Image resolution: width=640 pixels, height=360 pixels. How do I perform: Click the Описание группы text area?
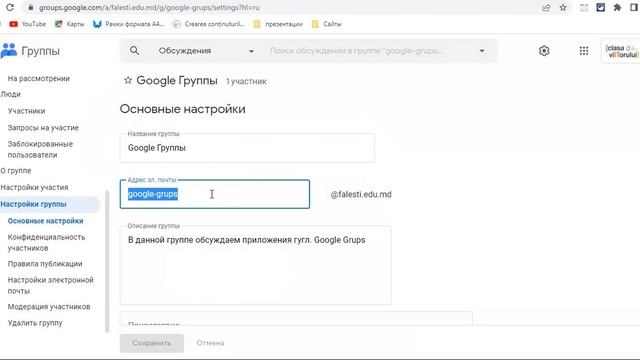tap(256, 265)
